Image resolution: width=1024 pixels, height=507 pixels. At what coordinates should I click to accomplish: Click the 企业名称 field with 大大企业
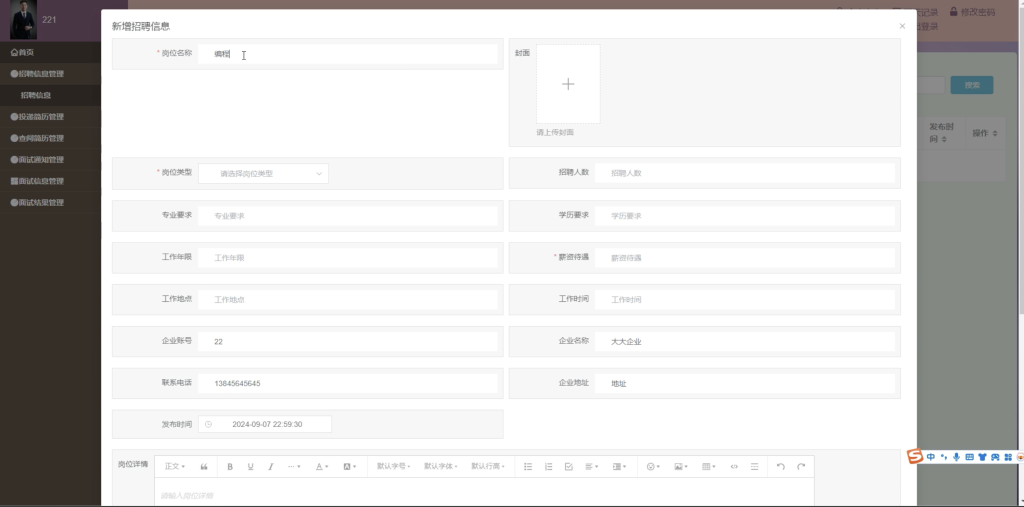click(744, 341)
